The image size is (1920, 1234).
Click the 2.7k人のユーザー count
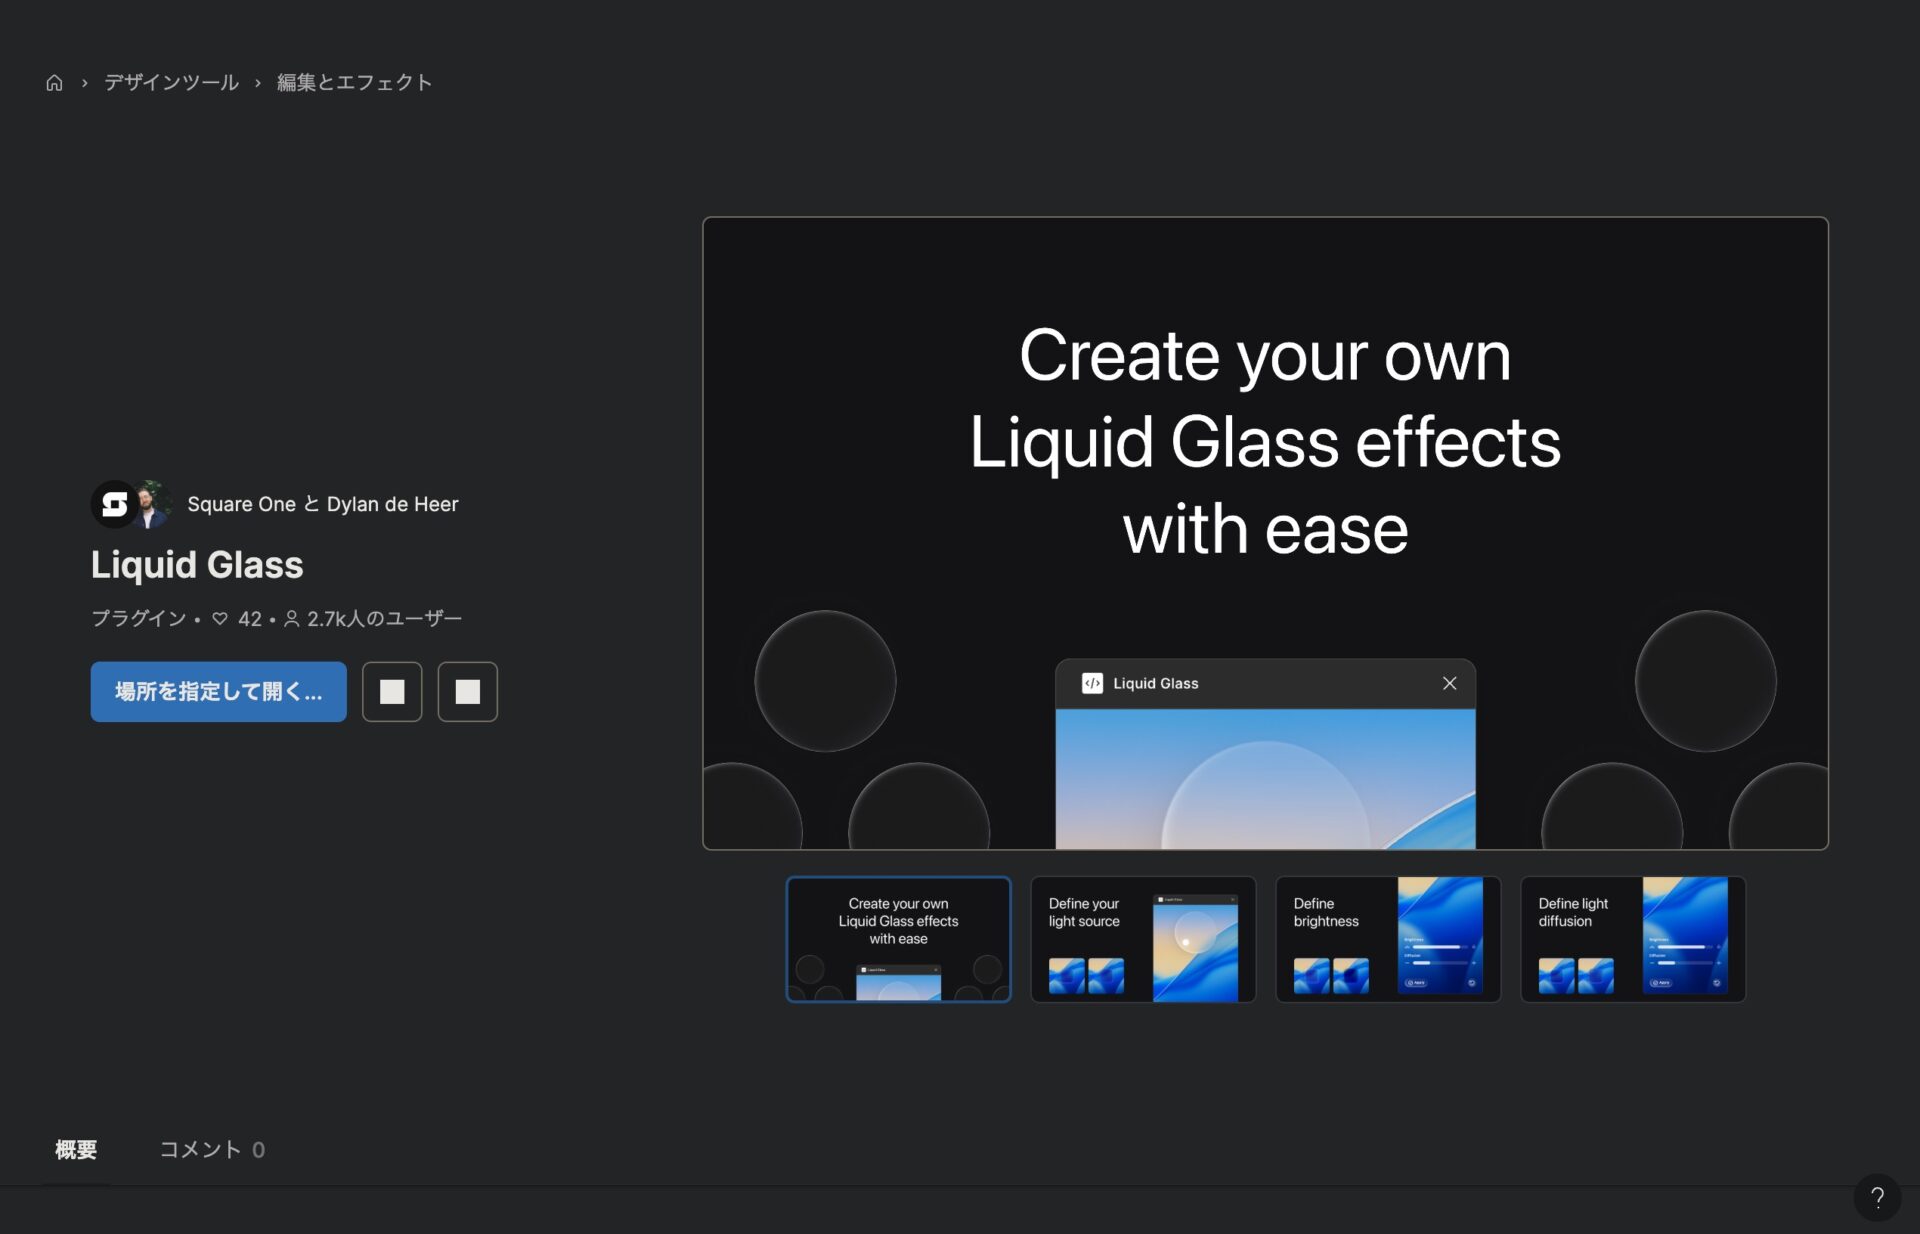tap(374, 619)
